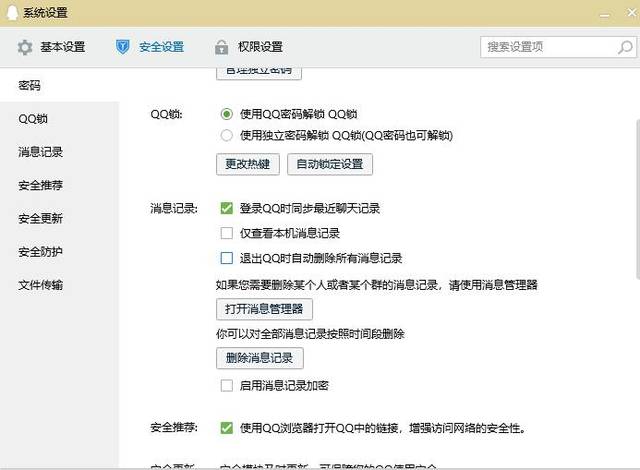Click the 消息记录: section label
Image resolution: width=640 pixels, height=470 pixels.
click(x=174, y=208)
